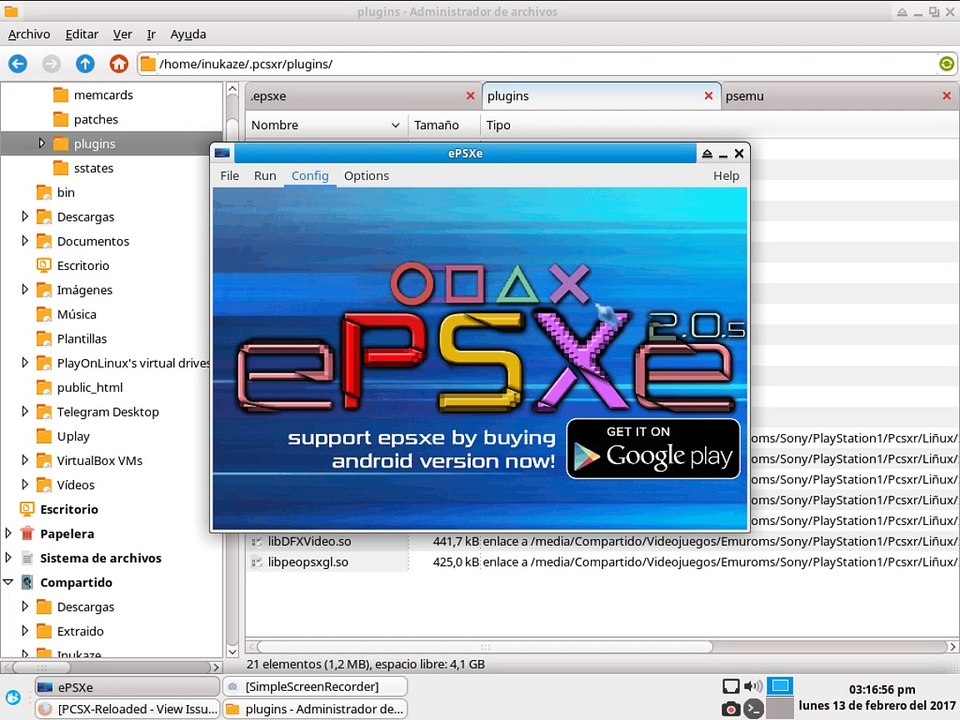960x720 pixels.
Task: Open the application menu at panel left
Action: pyautogui.click(x=13, y=697)
